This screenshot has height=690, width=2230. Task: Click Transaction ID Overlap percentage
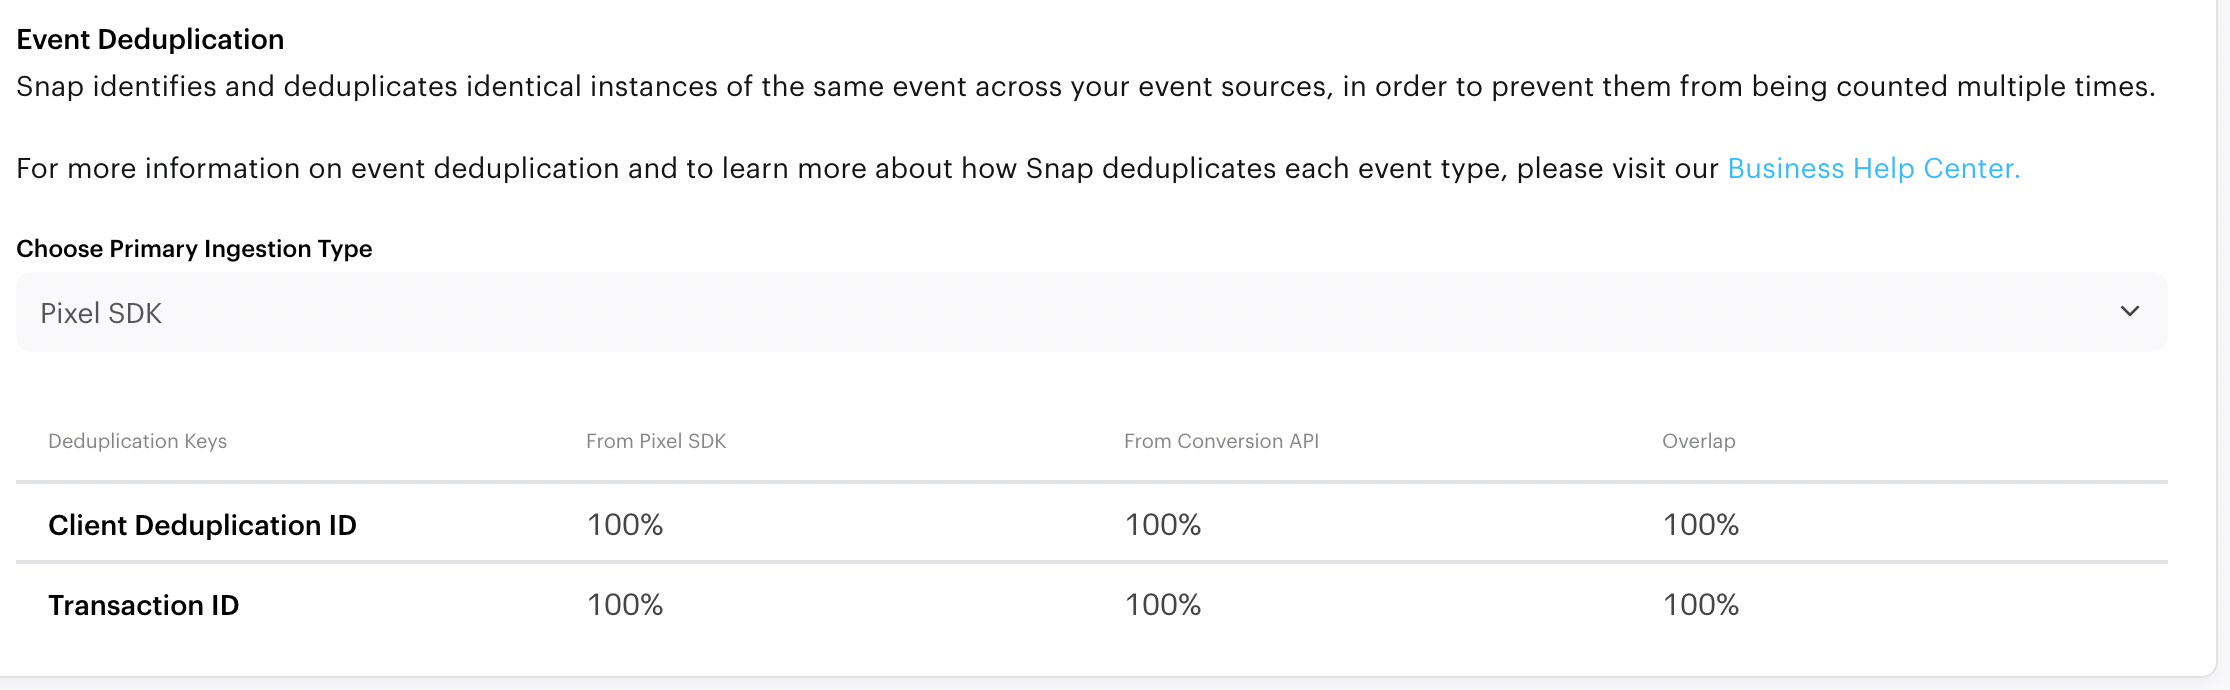click(1700, 605)
